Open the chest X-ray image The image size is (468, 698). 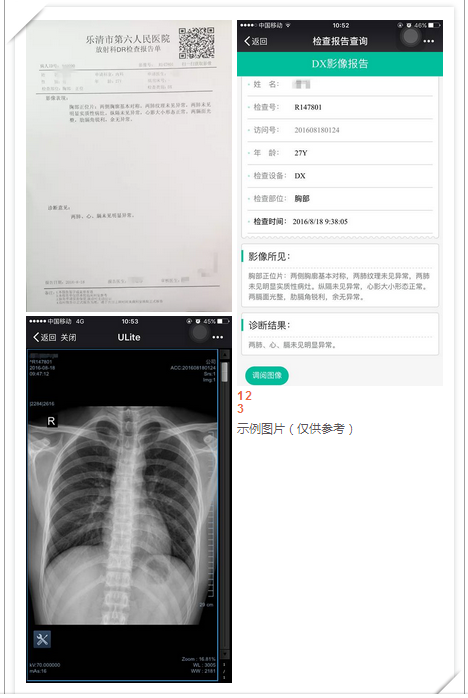pos(123,515)
